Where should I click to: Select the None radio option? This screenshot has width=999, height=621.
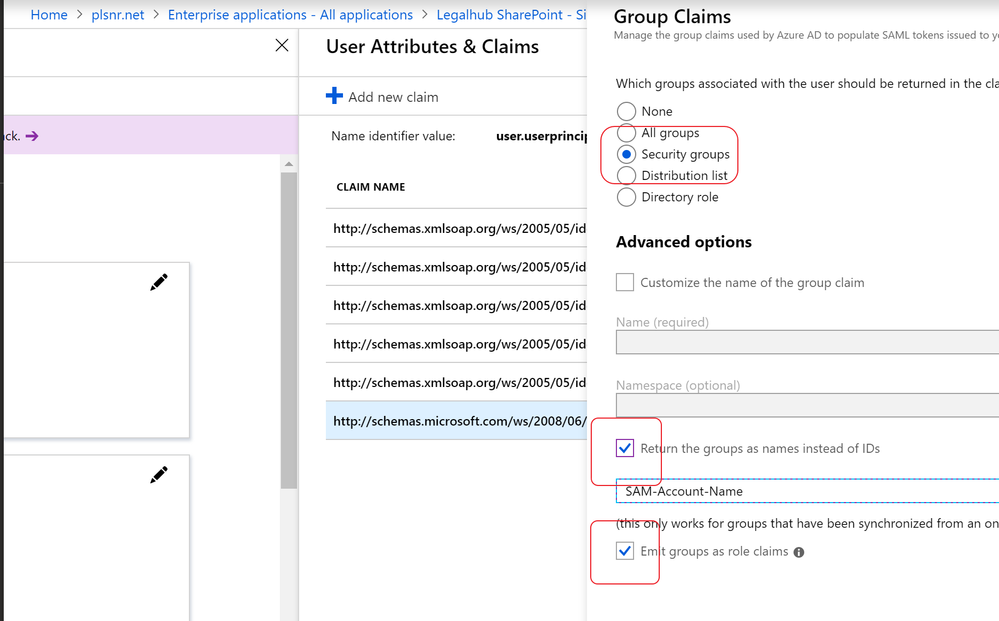coord(626,111)
